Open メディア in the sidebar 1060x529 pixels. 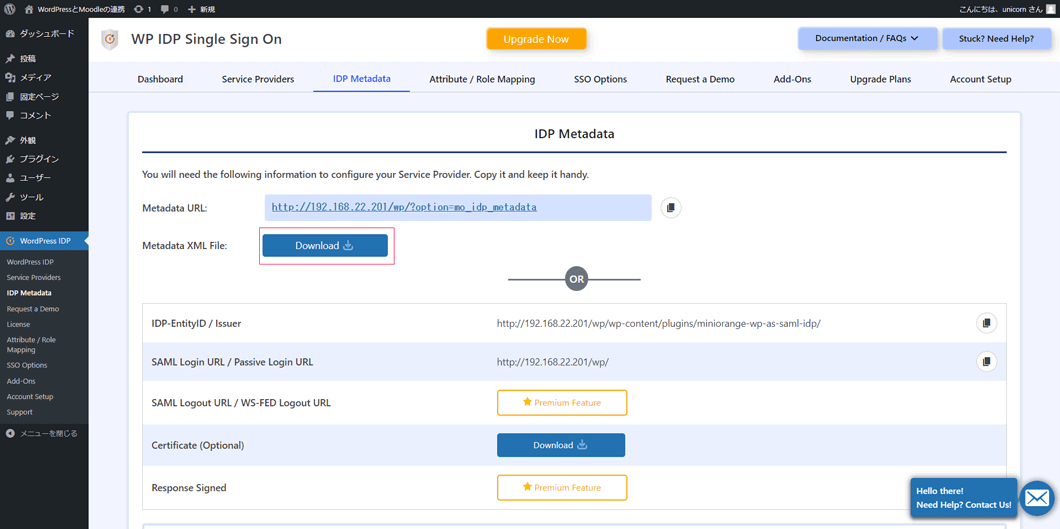pos(44,78)
